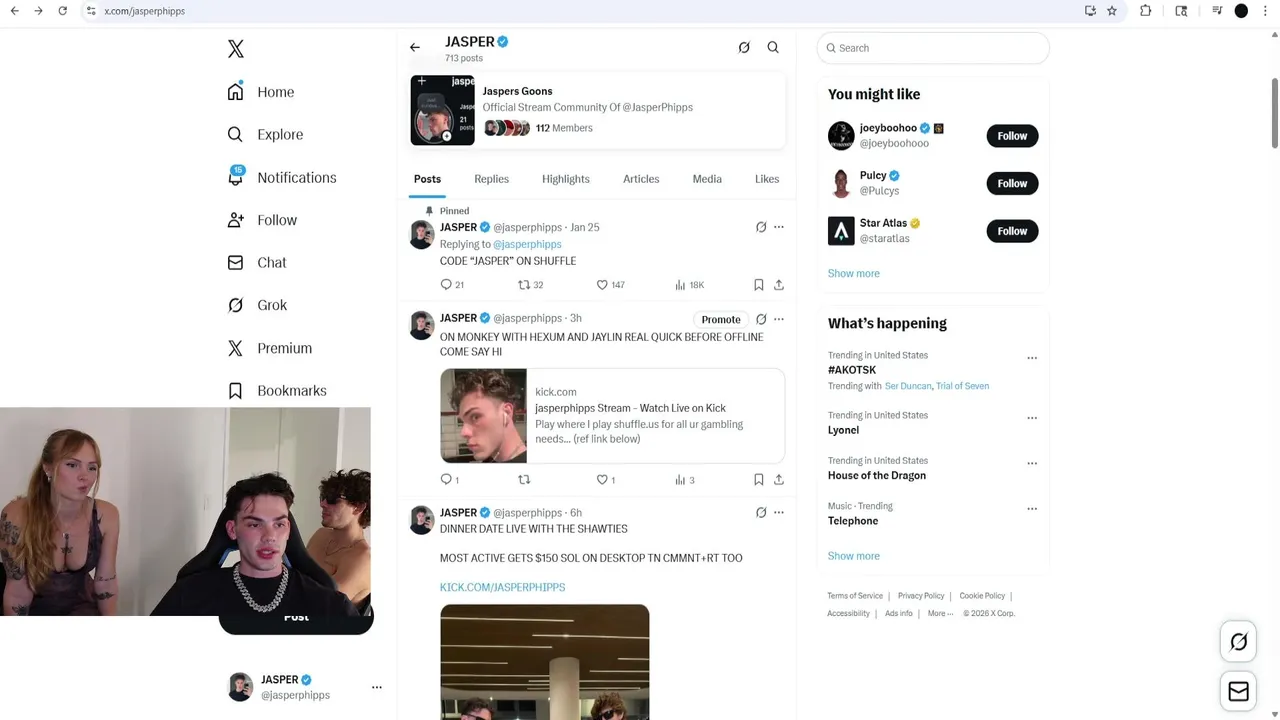Click Grok icon on ON MONKEY post
The height and width of the screenshot is (720, 1280).
[761, 319]
